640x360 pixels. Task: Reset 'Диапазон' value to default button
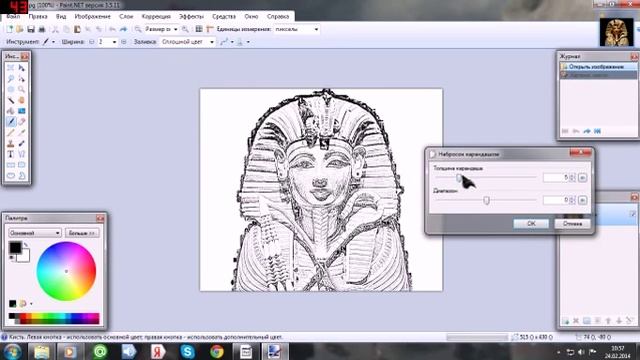pos(582,200)
